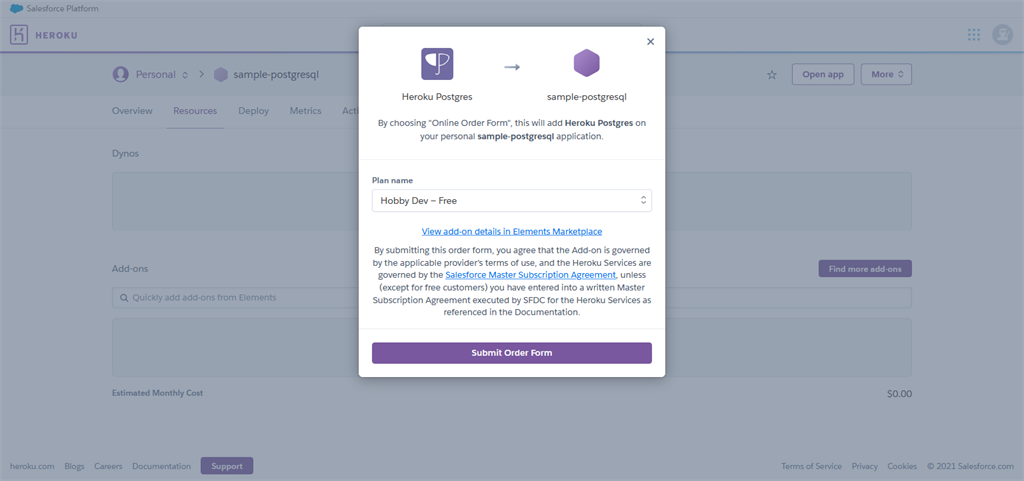Click the Open app button
The image size is (1024, 481).
pos(823,74)
